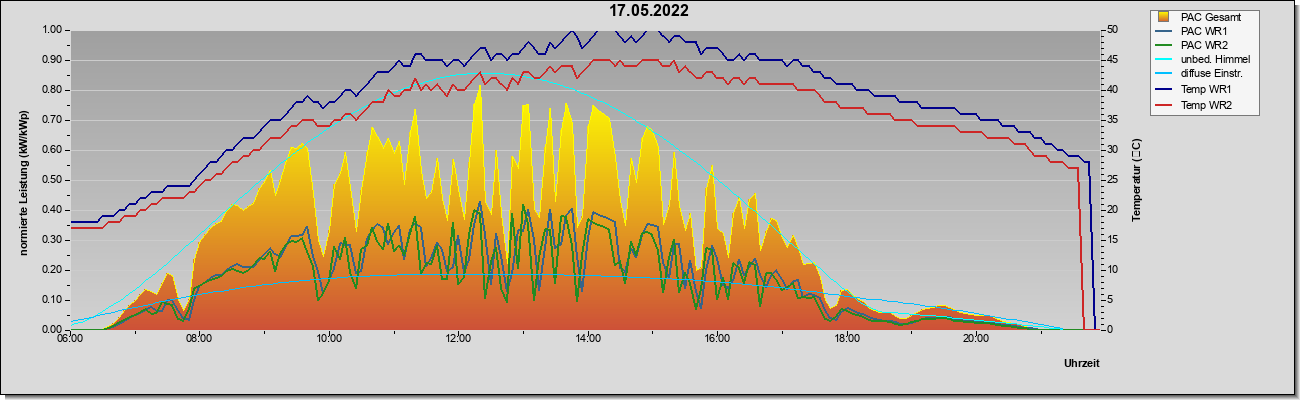Click the 06:00 time axis label
1300x400 pixels.
tap(70, 339)
